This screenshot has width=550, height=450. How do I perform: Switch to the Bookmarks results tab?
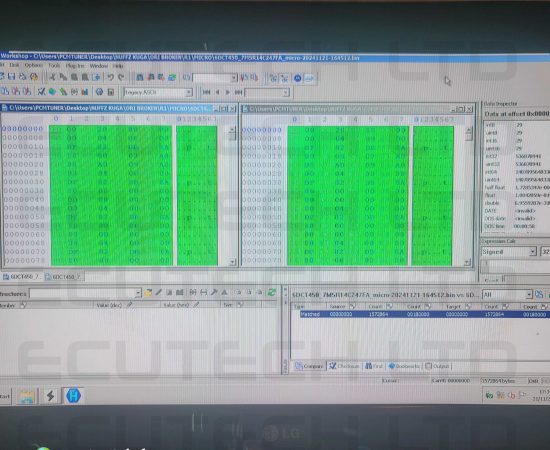pos(404,366)
